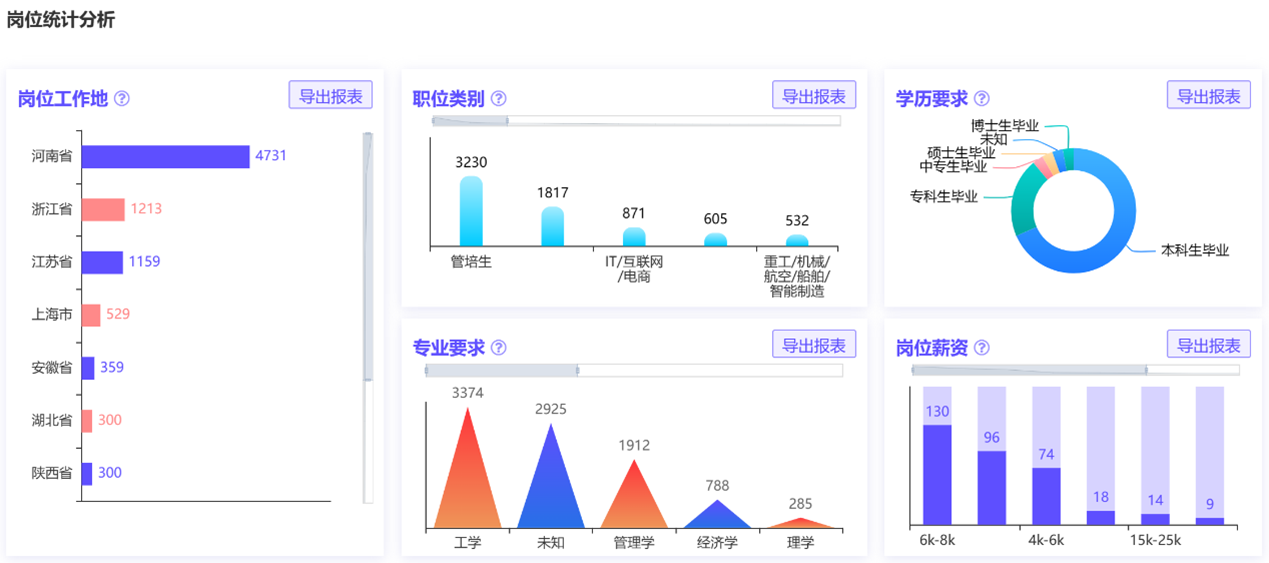Click the 专业要求 horizontal zoom slider
1269x563 pixels.
[502, 370]
